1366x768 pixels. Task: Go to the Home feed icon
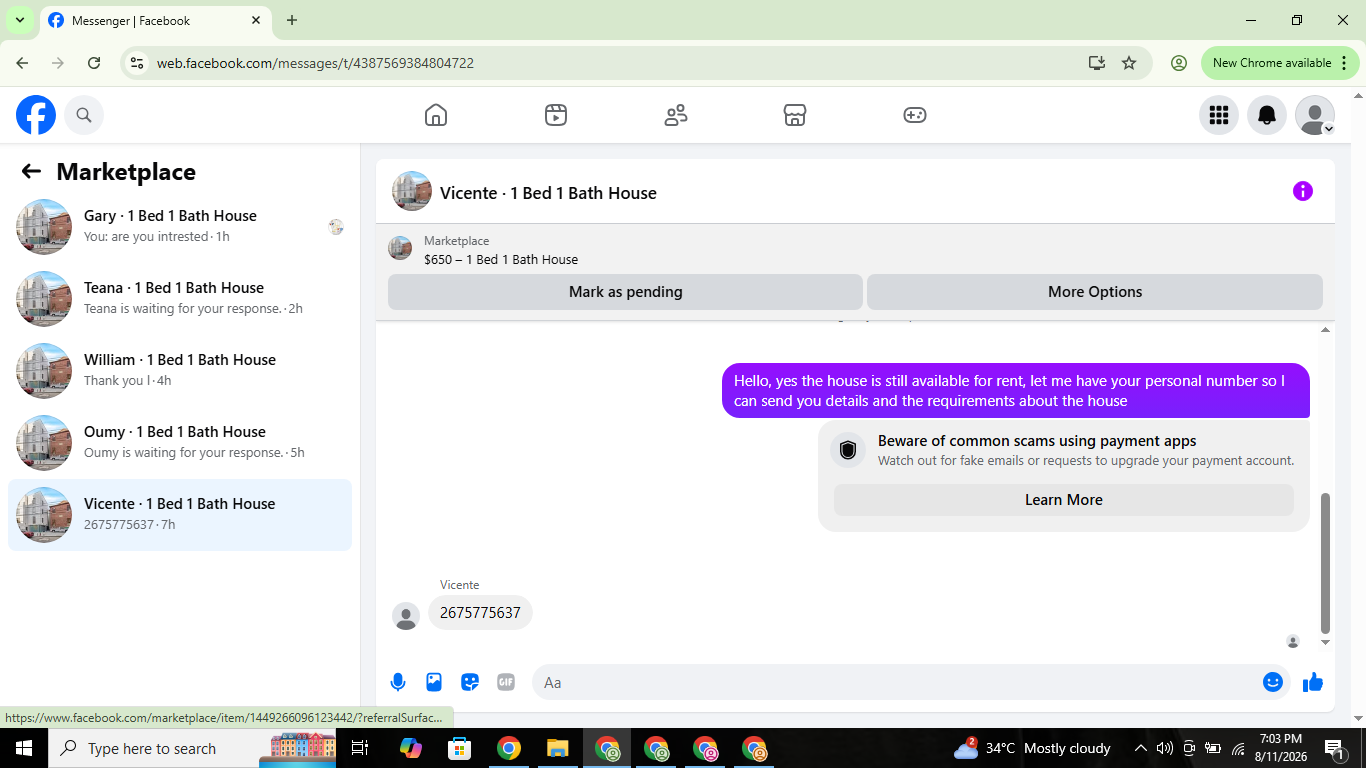pos(436,115)
